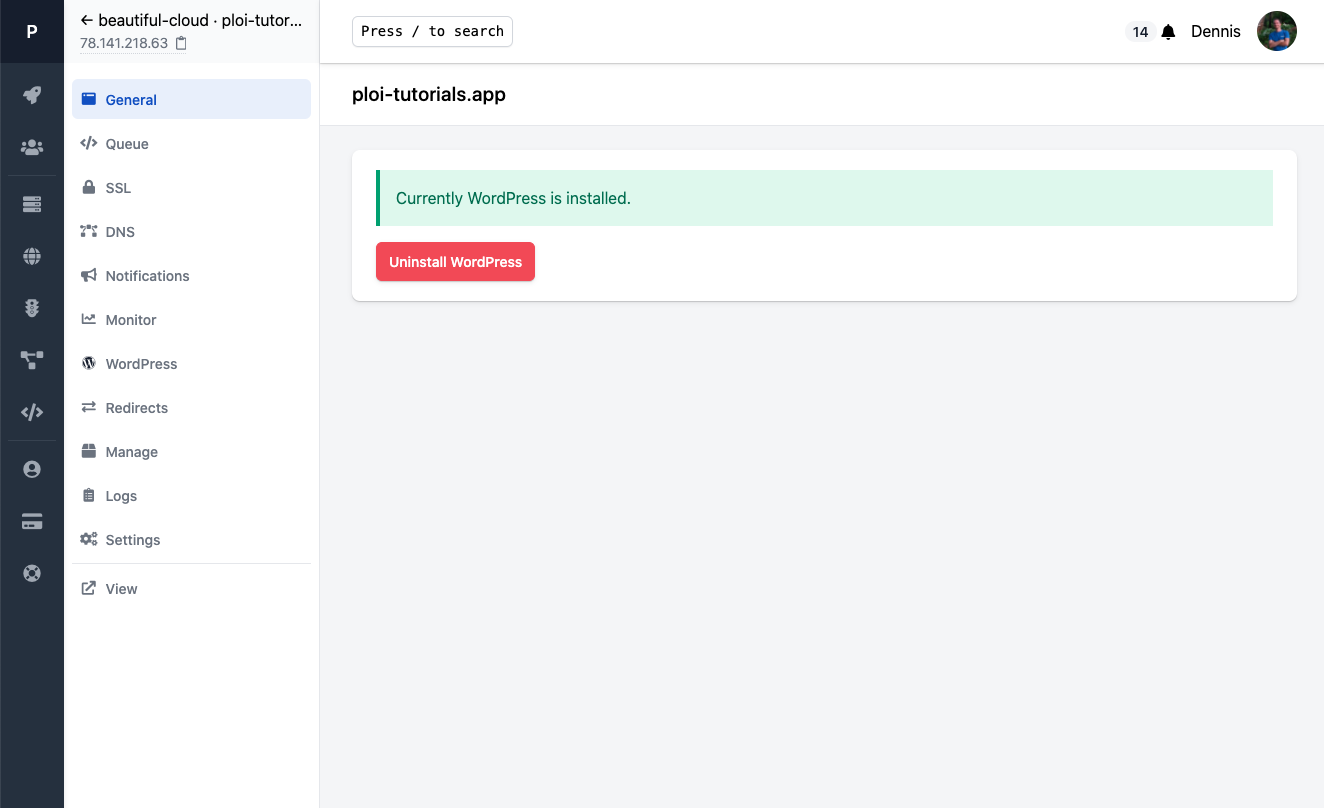Image resolution: width=1324 pixels, height=808 pixels.
Task: Open the code brackets icon in rail
Action: coord(32,412)
